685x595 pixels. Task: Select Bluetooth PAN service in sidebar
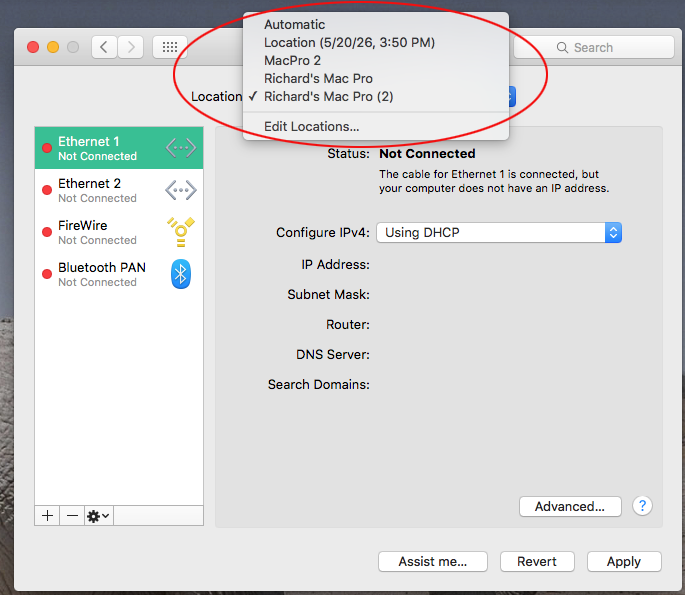(x=119, y=274)
